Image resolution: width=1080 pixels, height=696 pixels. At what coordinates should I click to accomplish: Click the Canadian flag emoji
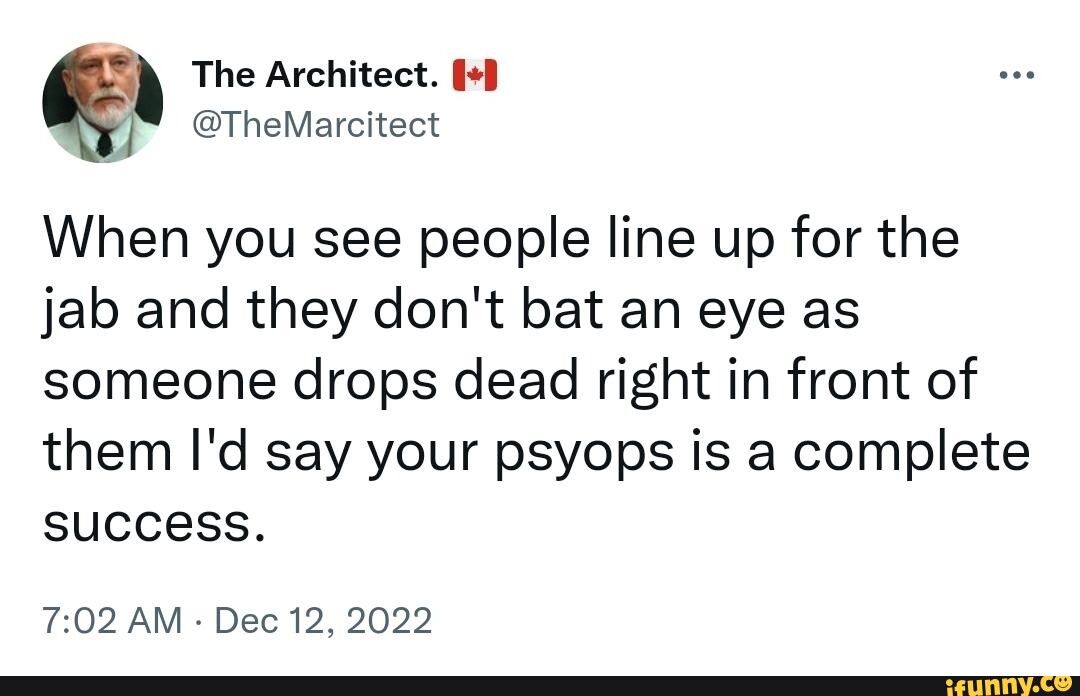point(474,72)
